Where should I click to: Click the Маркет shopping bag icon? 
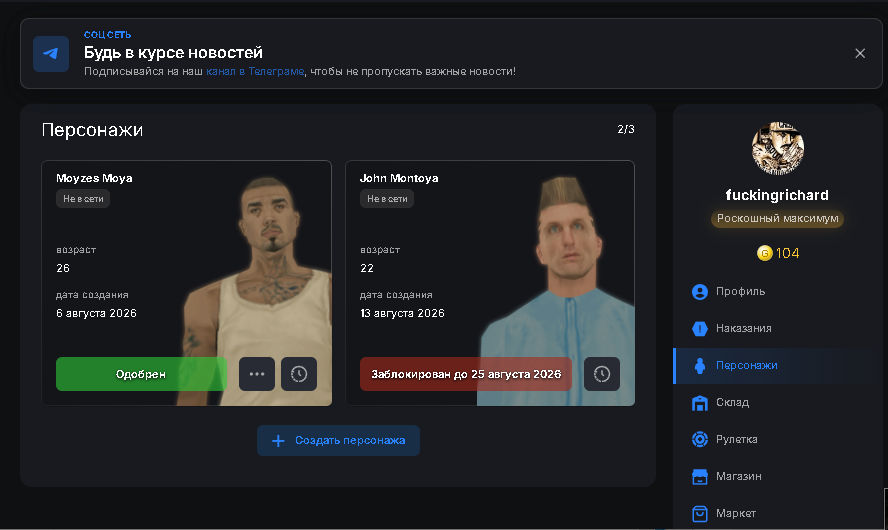click(x=700, y=514)
